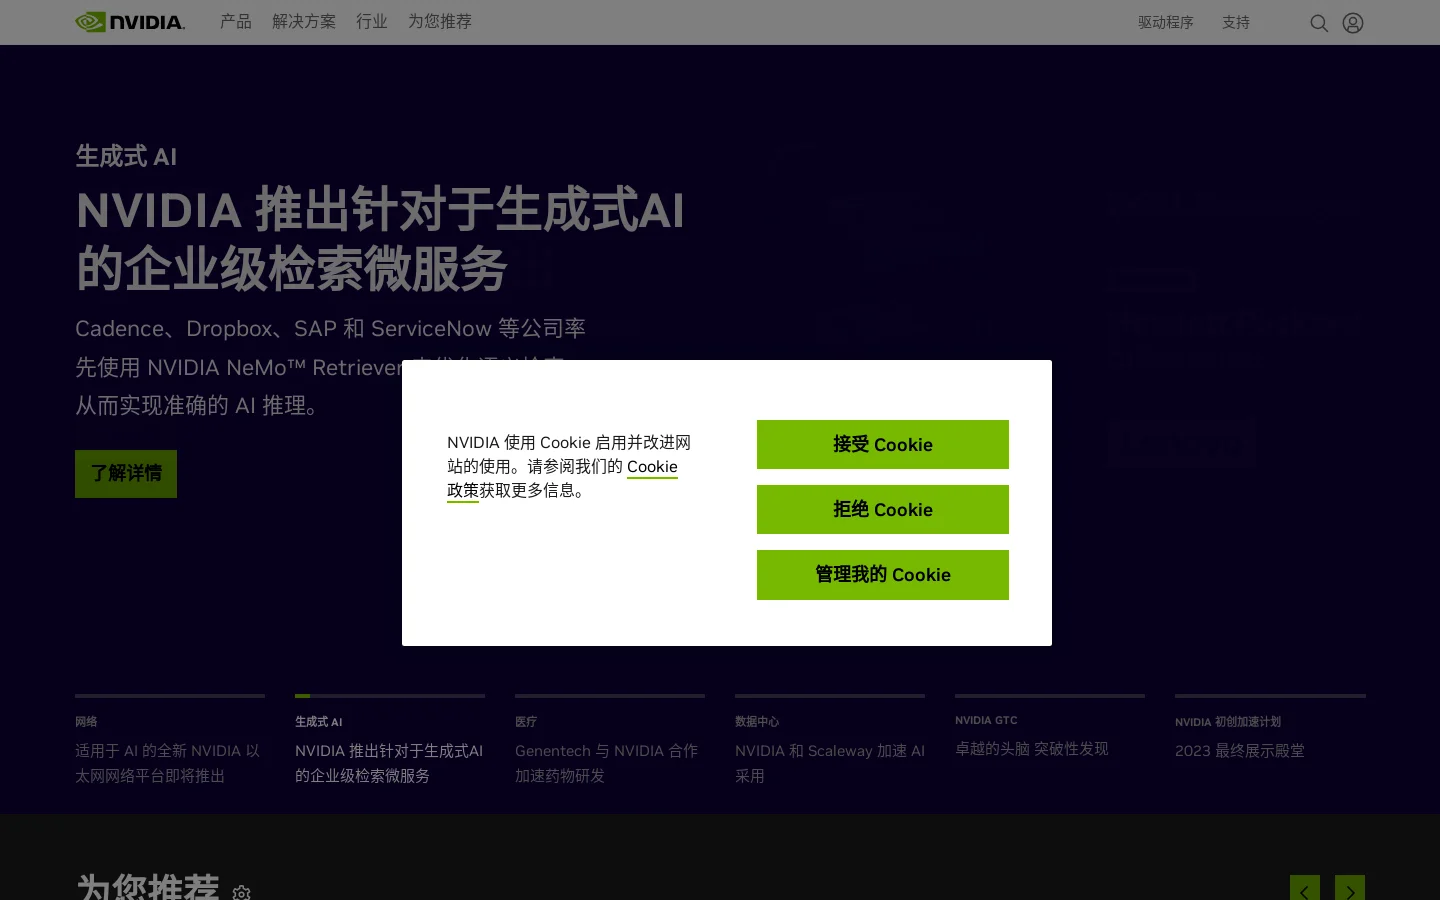Click the 为您推荐 section heading
1440x900 pixels.
tap(148, 887)
